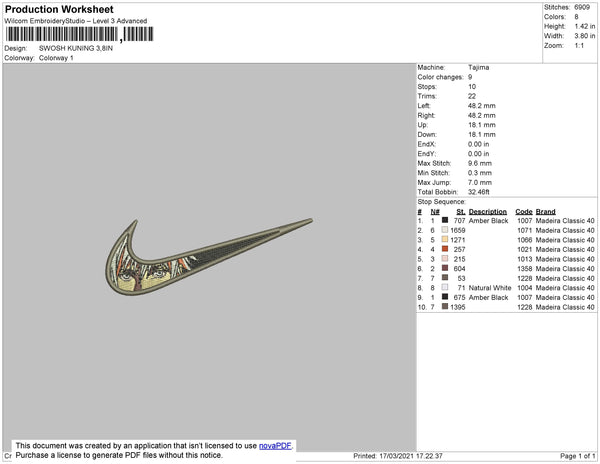This screenshot has width=600, height=464.
Task: Click the 'Stop Sequence:' heading
Action: [442, 202]
